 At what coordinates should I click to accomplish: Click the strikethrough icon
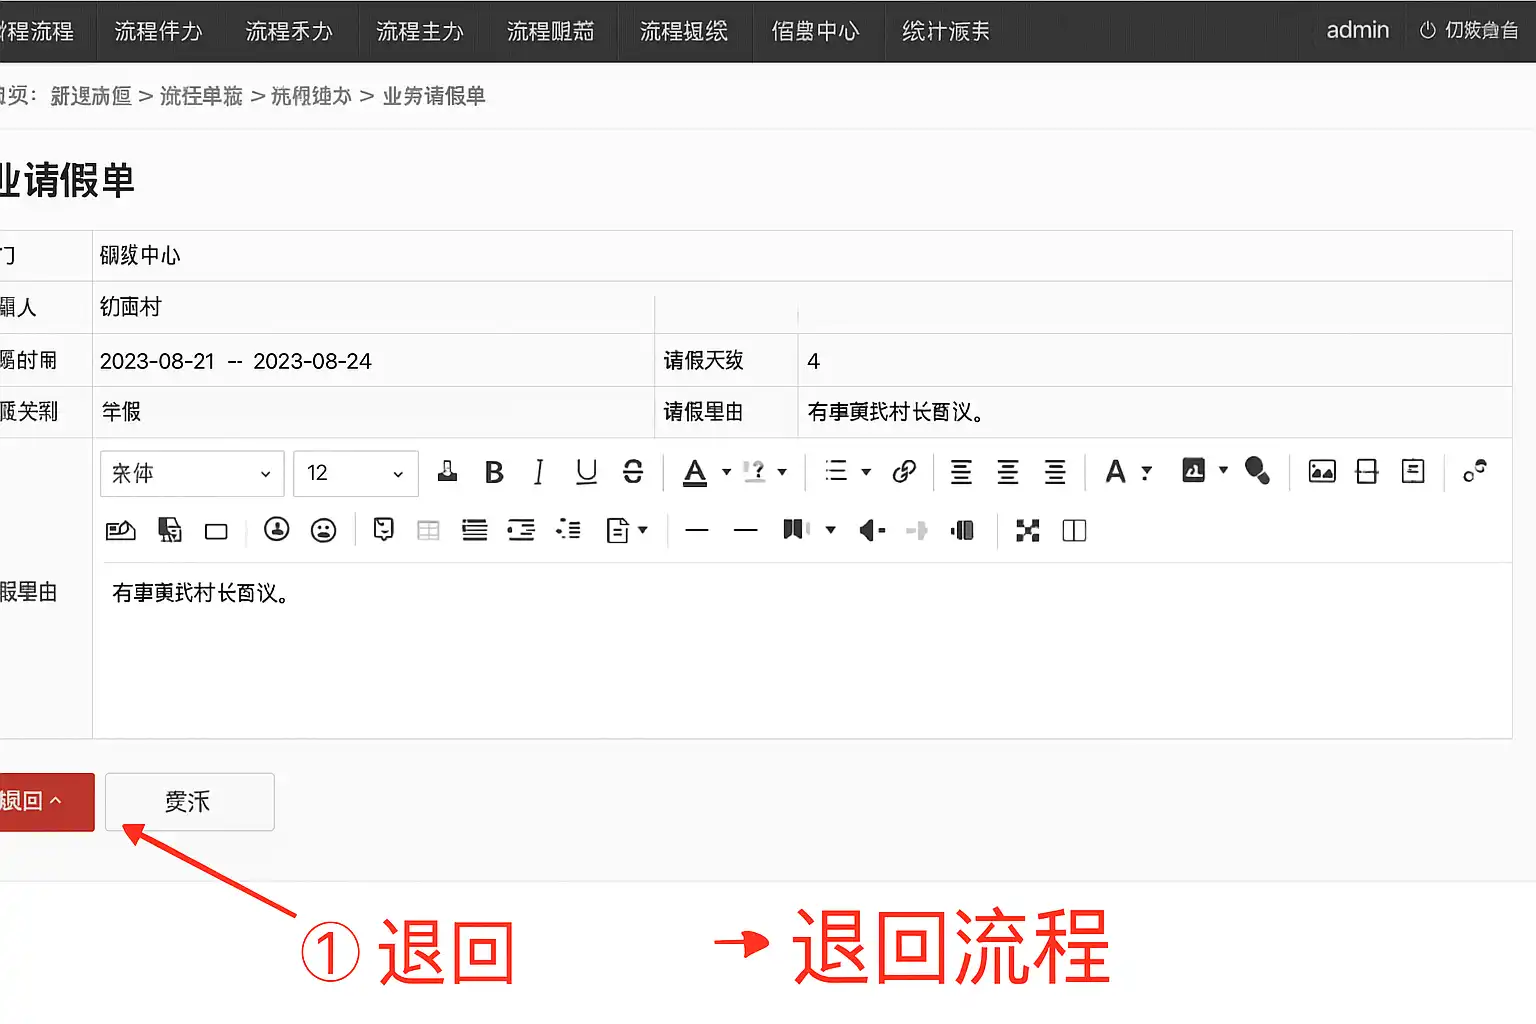pos(633,472)
